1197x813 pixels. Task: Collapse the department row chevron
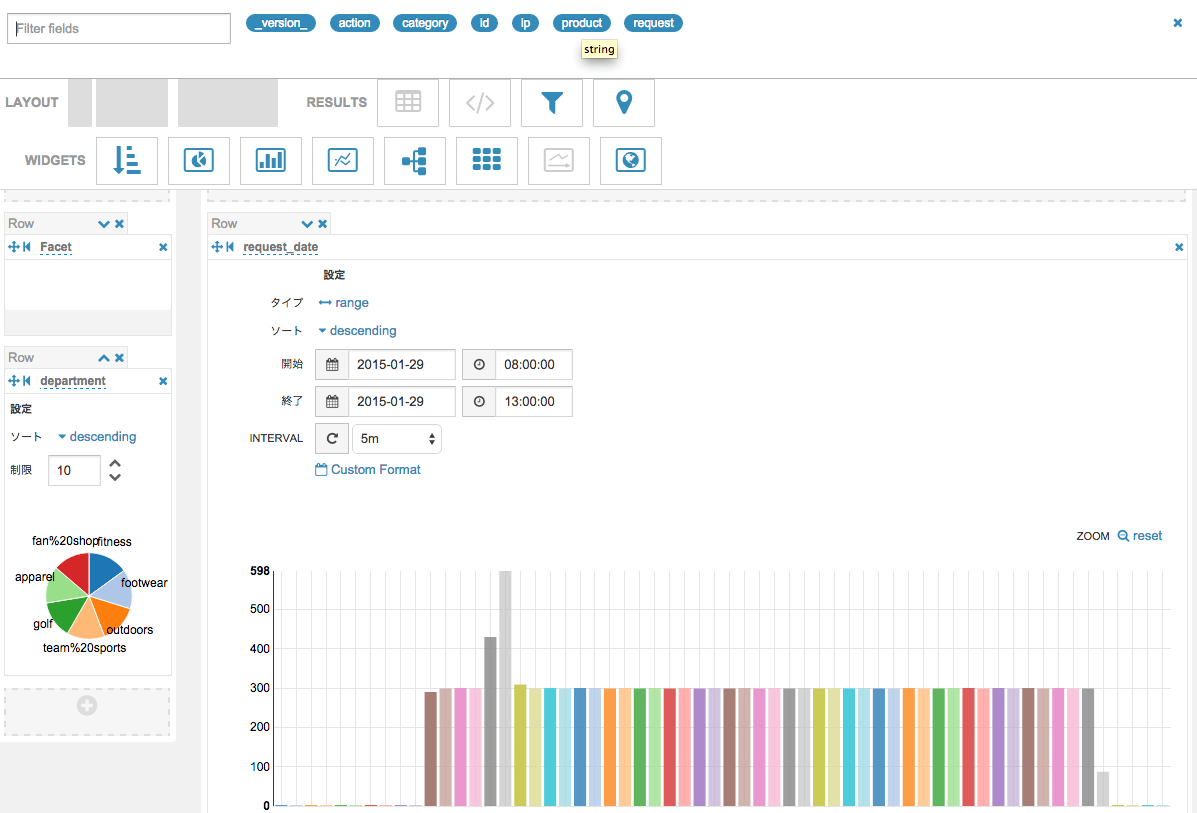point(104,357)
